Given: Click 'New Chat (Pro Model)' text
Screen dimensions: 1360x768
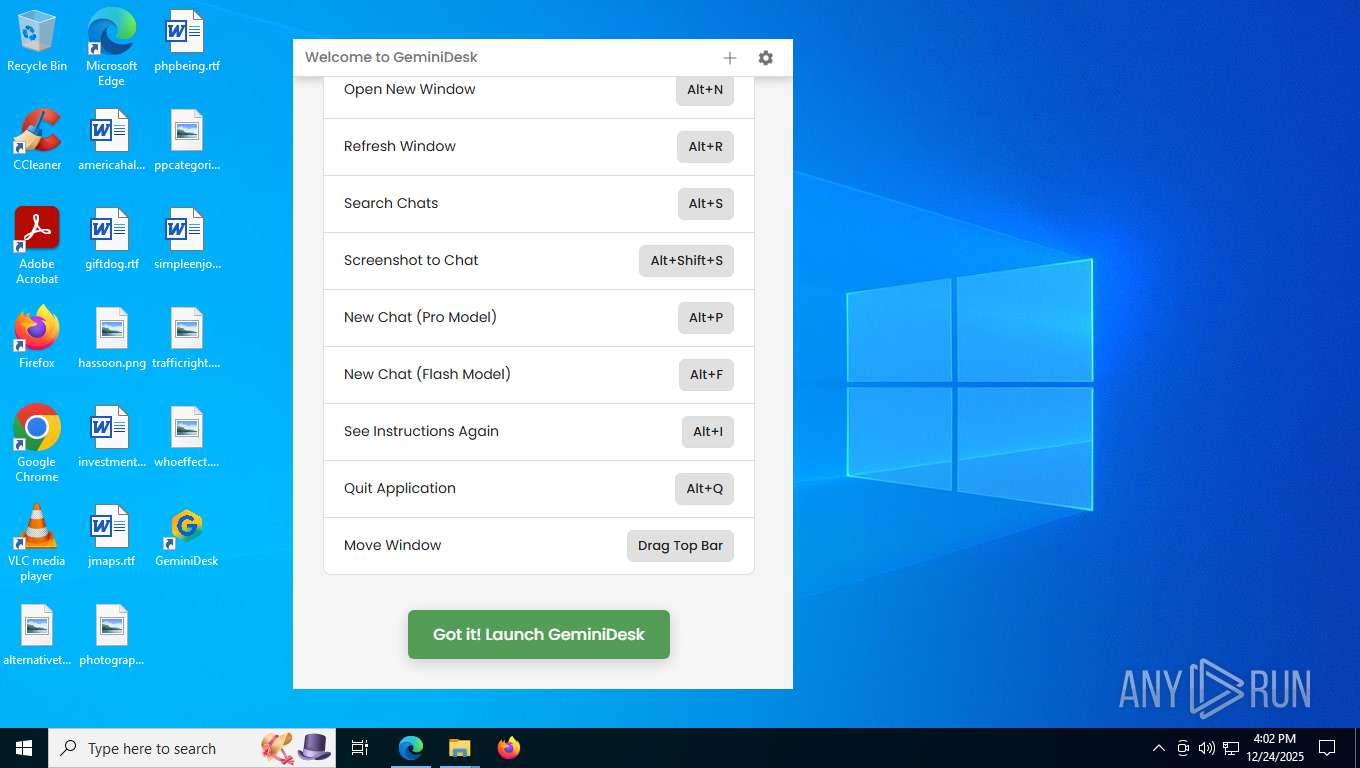Looking at the screenshot, I should pos(420,317).
